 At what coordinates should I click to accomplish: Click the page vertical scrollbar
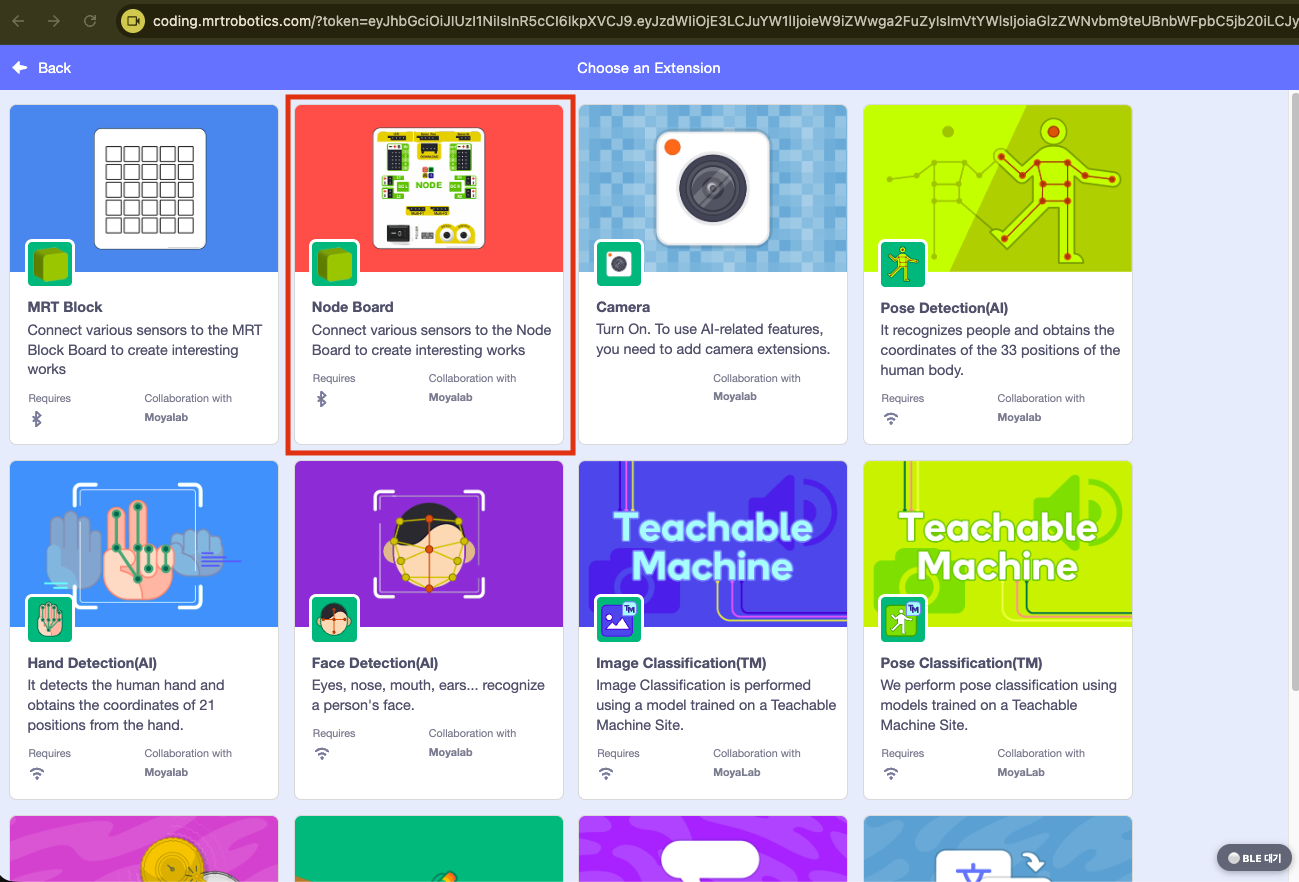click(x=1294, y=390)
